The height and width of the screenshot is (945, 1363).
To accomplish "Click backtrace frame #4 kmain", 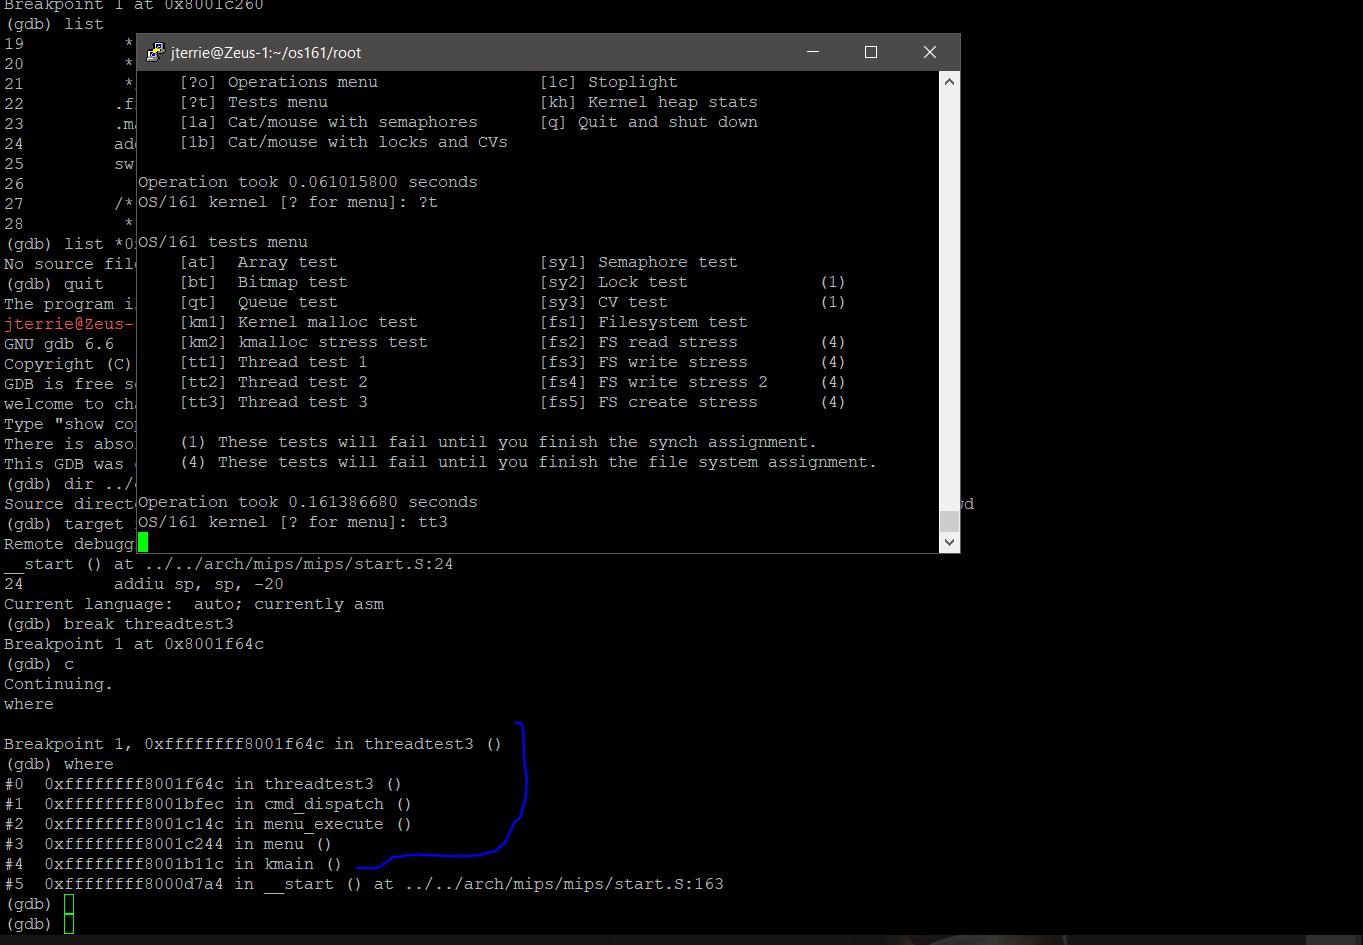I will [173, 864].
